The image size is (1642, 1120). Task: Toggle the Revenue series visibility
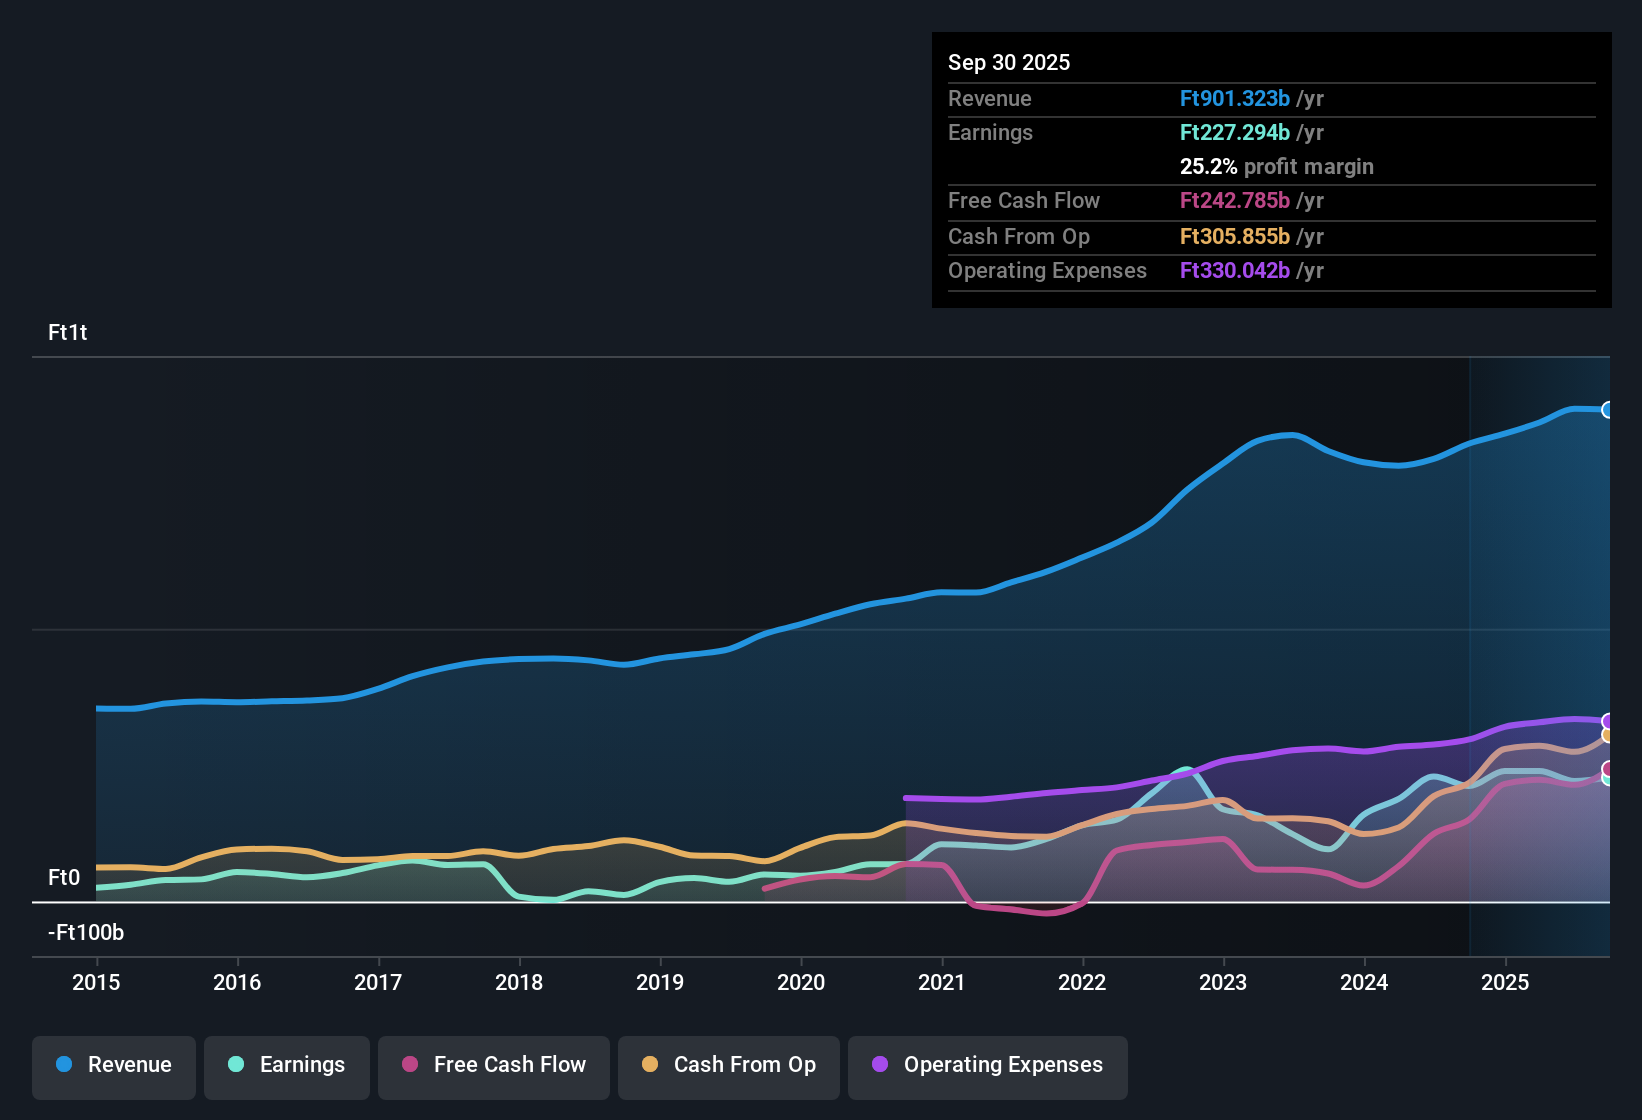point(113,1065)
